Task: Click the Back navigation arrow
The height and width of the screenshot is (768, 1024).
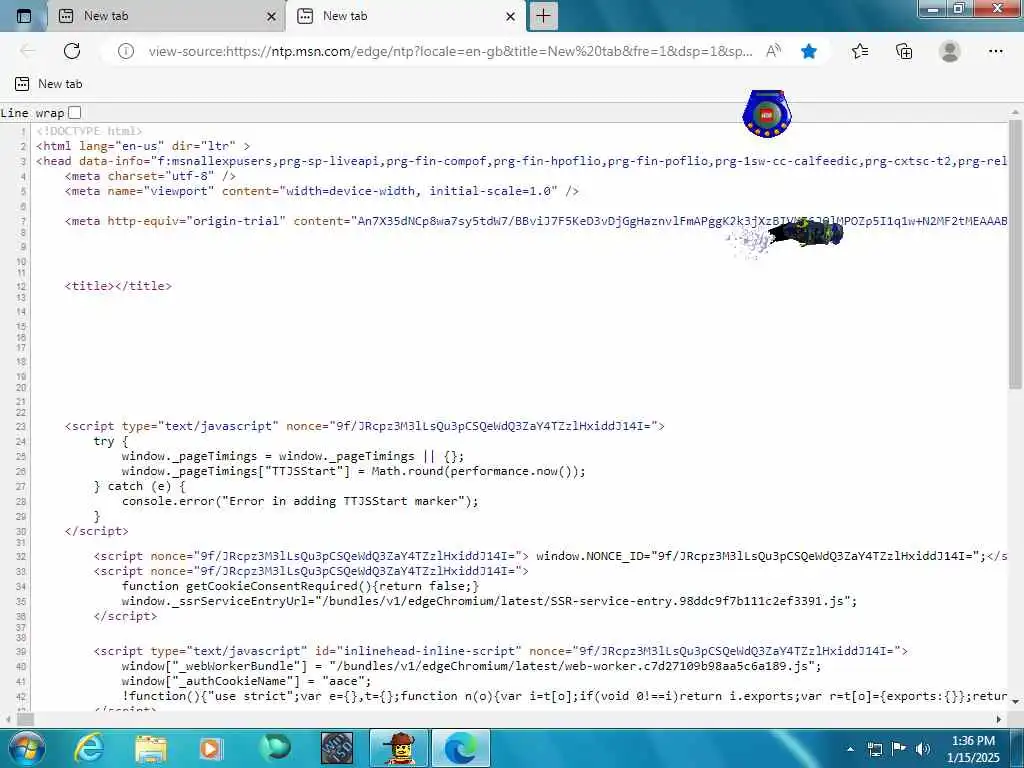Action: pos(27,51)
